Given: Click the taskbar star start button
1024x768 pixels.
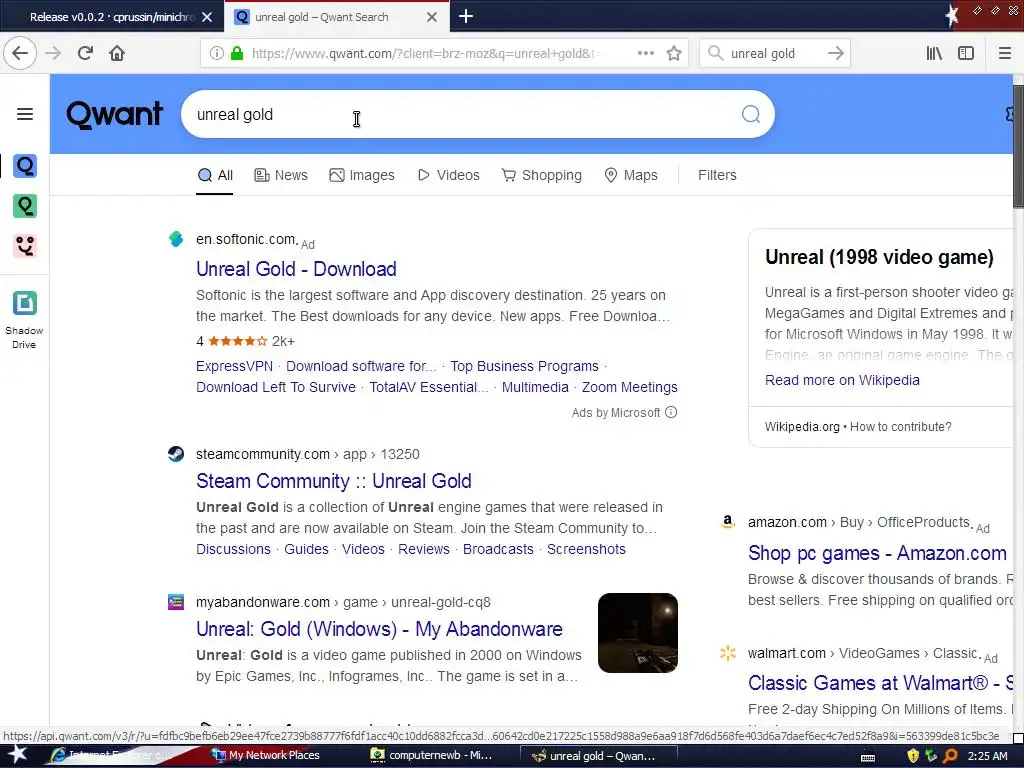Looking at the screenshot, I should [x=18, y=755].
